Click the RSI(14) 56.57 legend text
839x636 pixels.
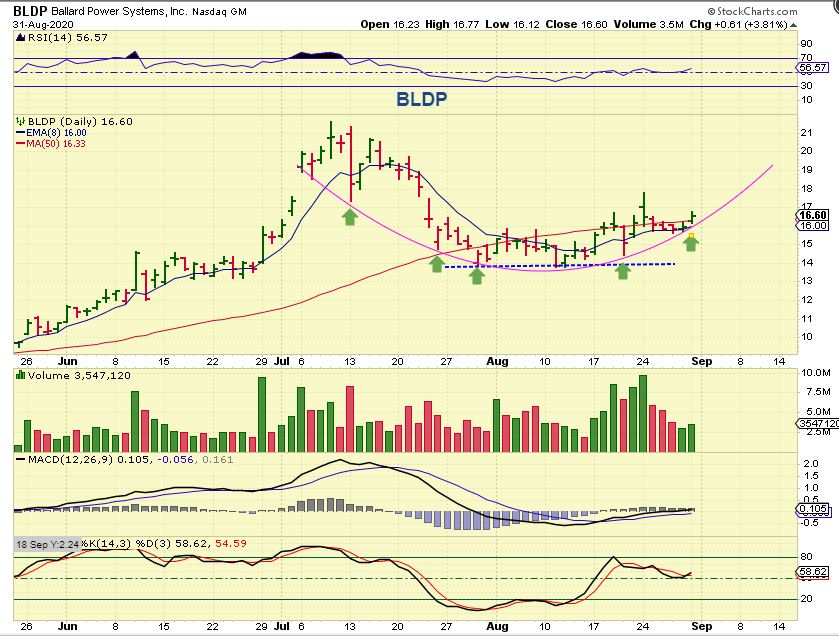pos(67,37)
